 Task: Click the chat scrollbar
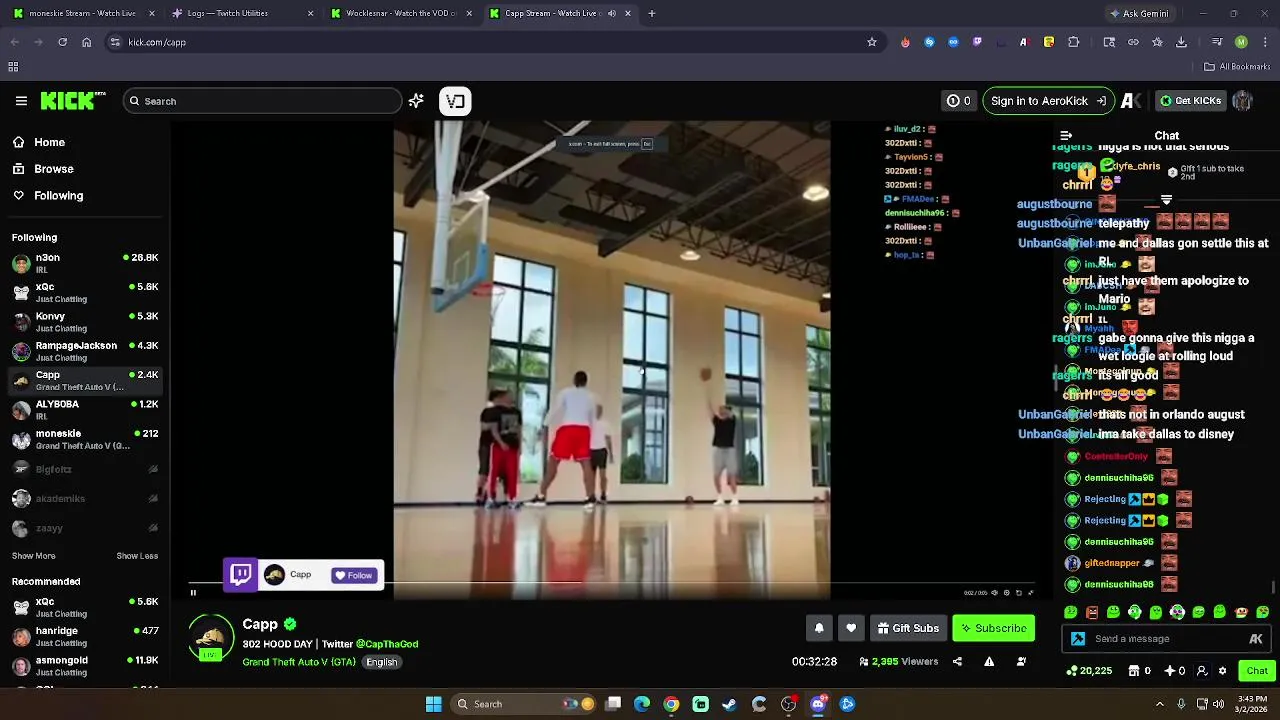click(1274, 586)
